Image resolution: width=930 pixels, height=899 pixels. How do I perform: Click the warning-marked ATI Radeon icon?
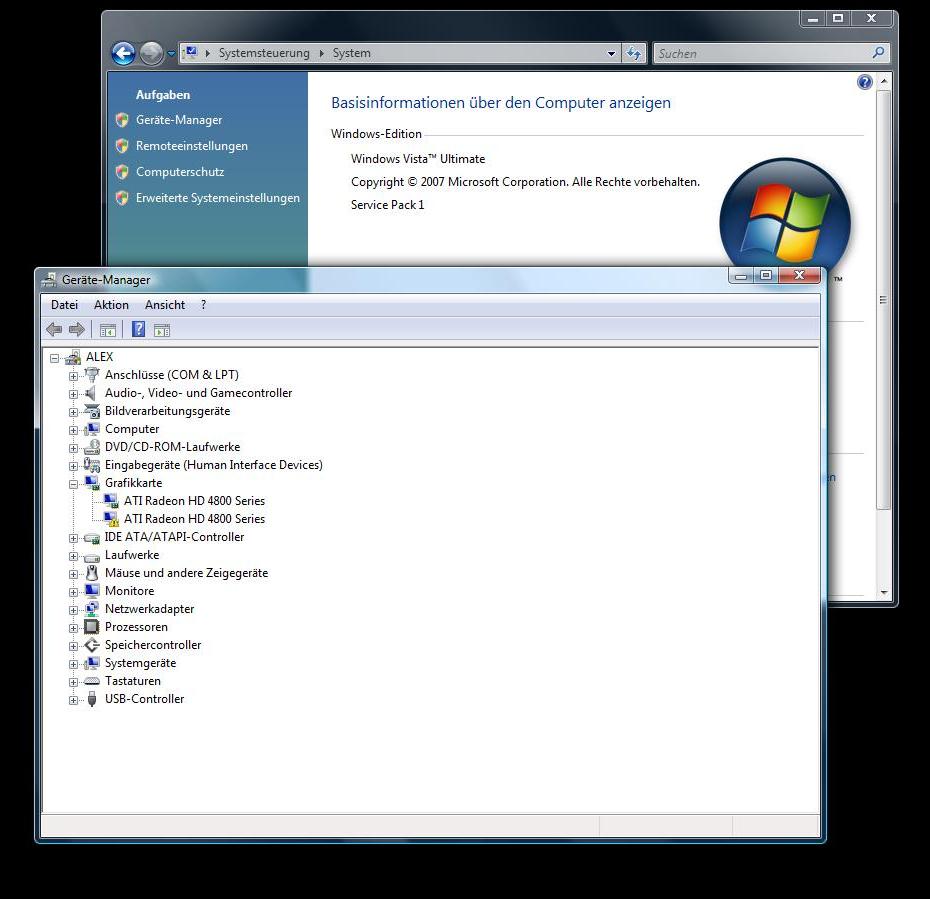[x=111, y=519]
